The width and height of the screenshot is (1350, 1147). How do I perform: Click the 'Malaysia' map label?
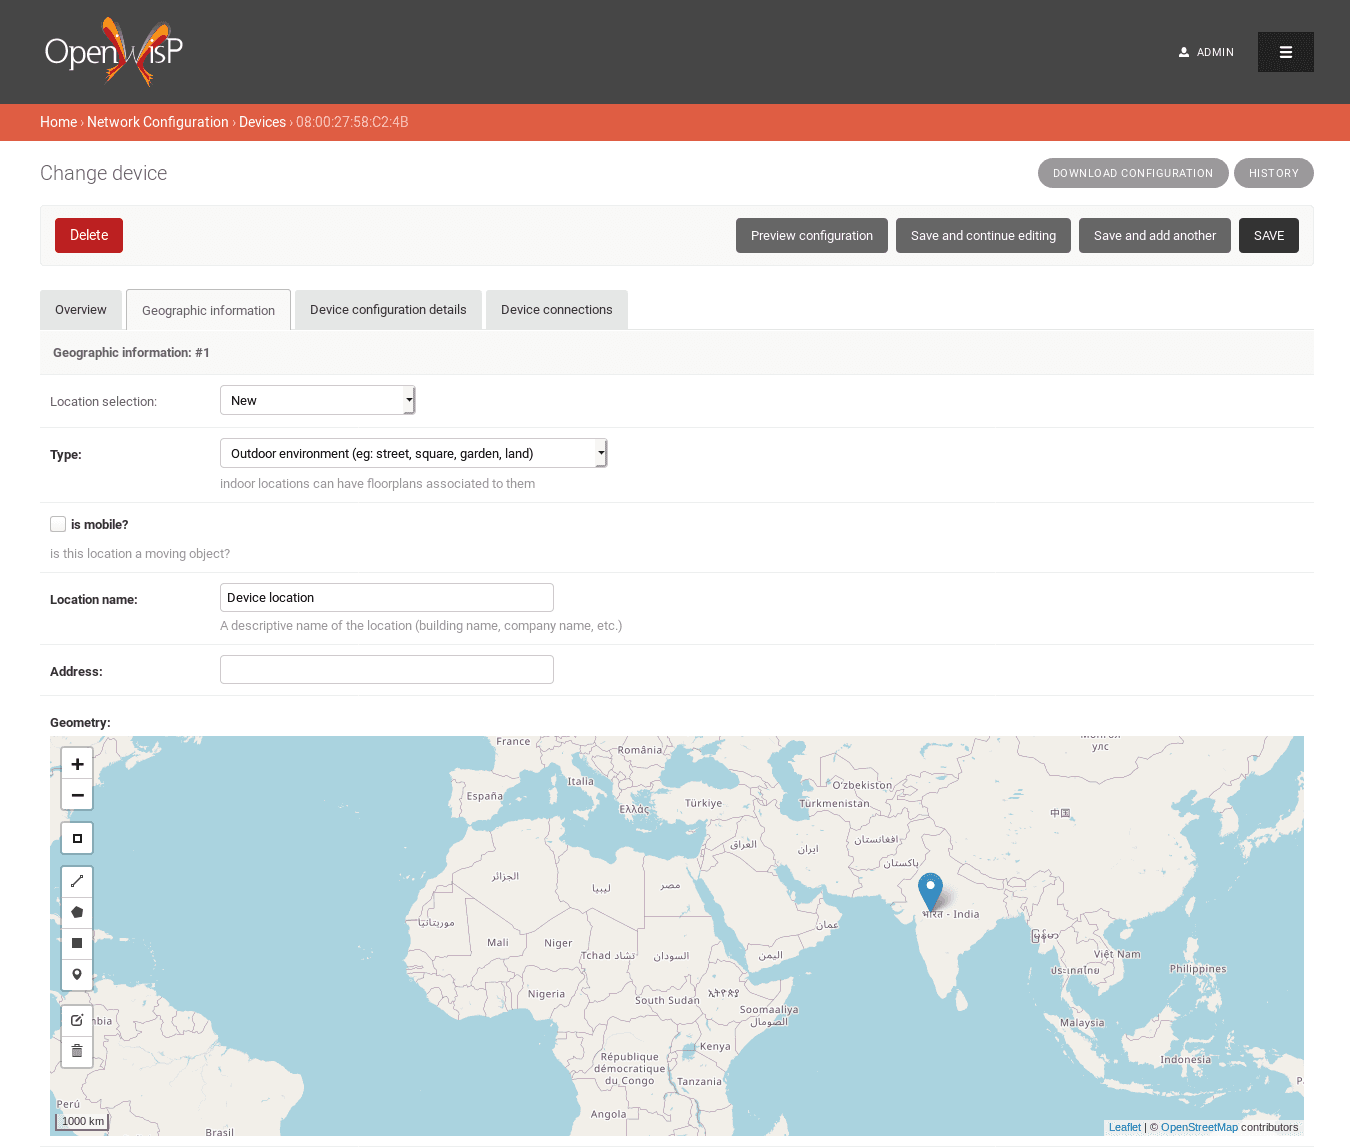click(1082, 1023)
